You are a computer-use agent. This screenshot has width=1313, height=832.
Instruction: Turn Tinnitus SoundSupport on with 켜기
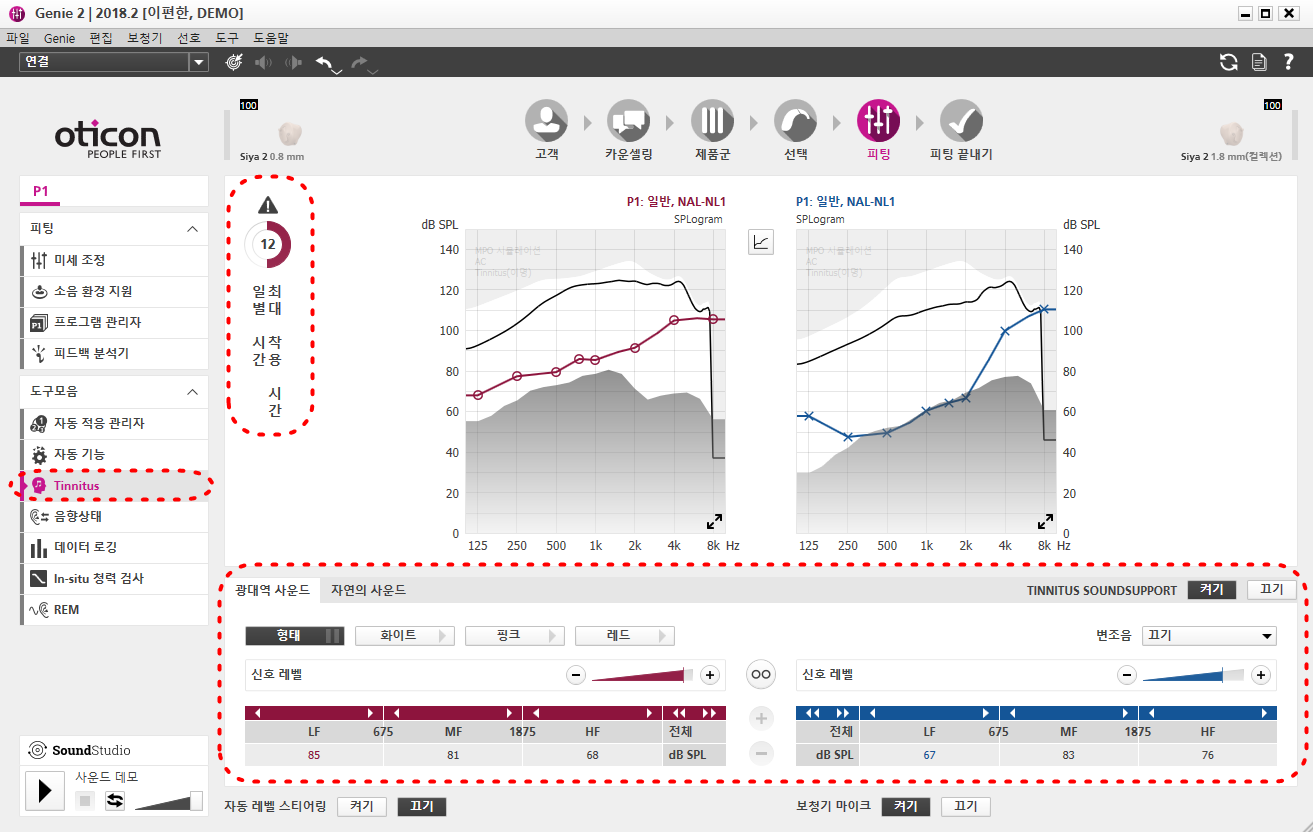1212,590
